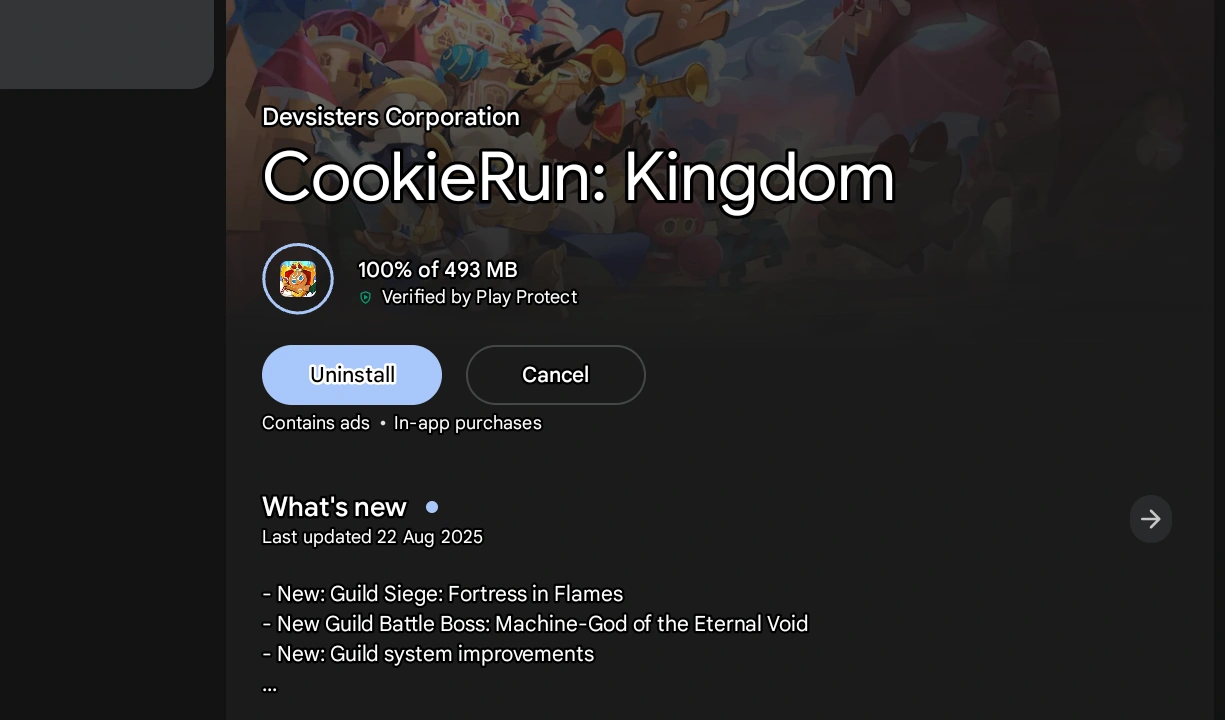Image resolution: width=1225 pixels, height=720 pixels.
Task: Click the What's new section heading
Action: (334, 507)
